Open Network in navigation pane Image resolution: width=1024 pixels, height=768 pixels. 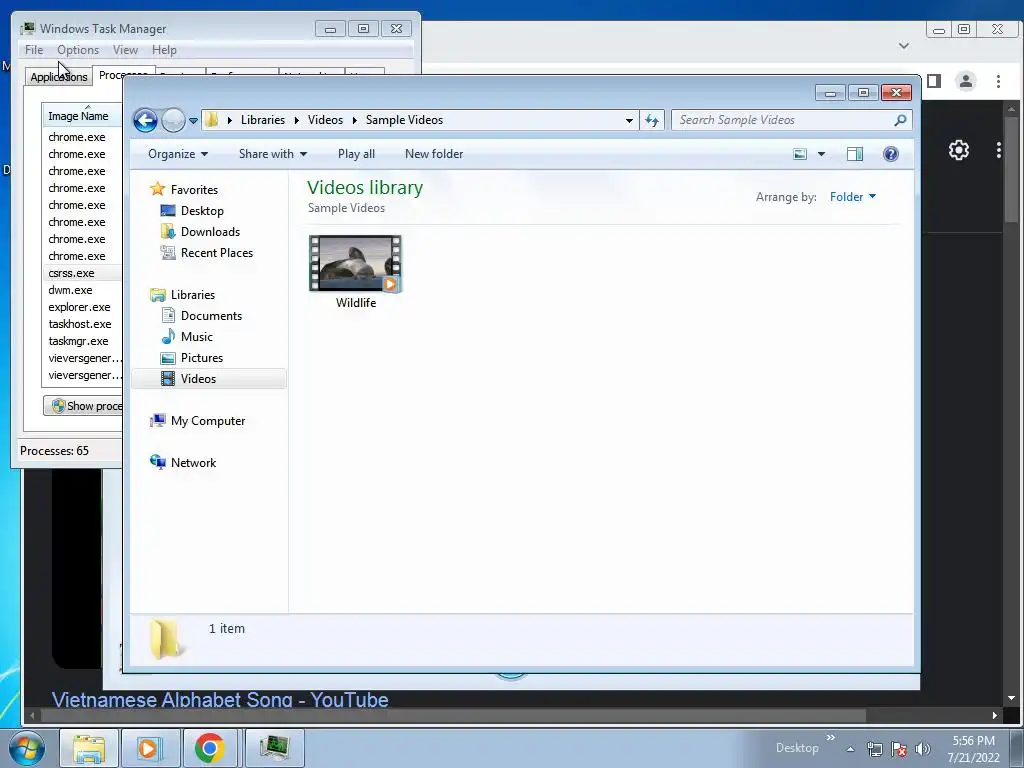pos(193,462)
